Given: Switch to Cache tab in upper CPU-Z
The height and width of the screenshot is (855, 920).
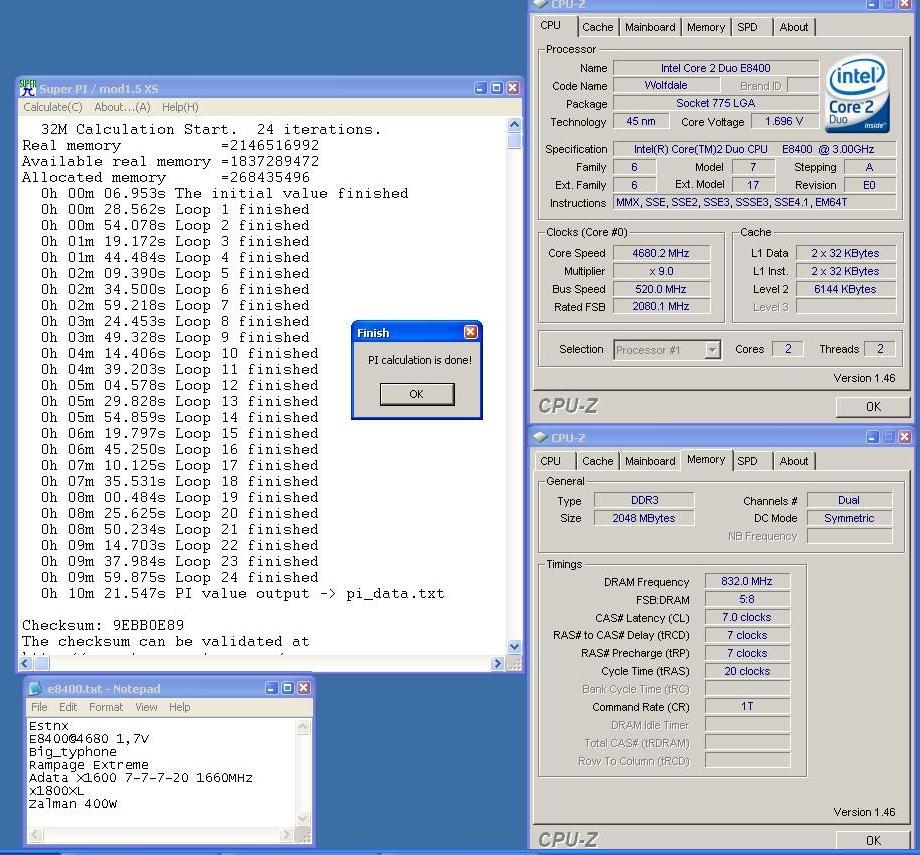Looking at the screenshot, I should click(x=597, y=27).
